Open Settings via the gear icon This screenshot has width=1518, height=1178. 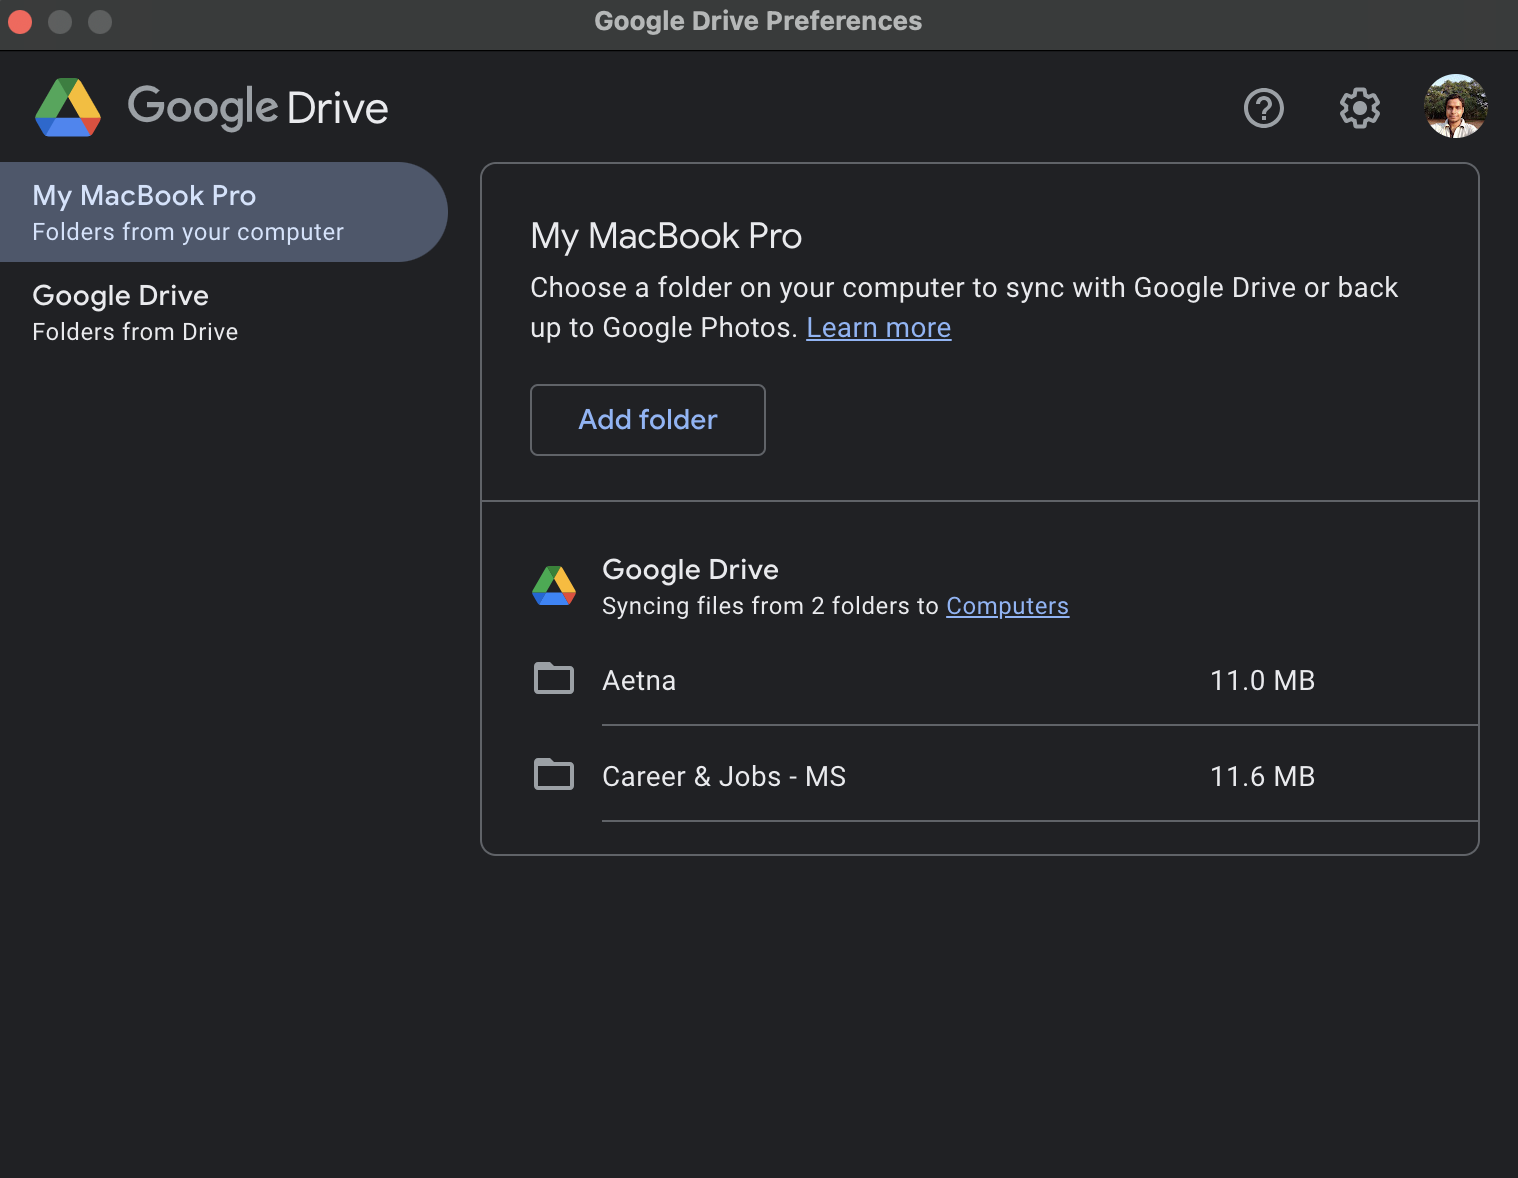1359,108
